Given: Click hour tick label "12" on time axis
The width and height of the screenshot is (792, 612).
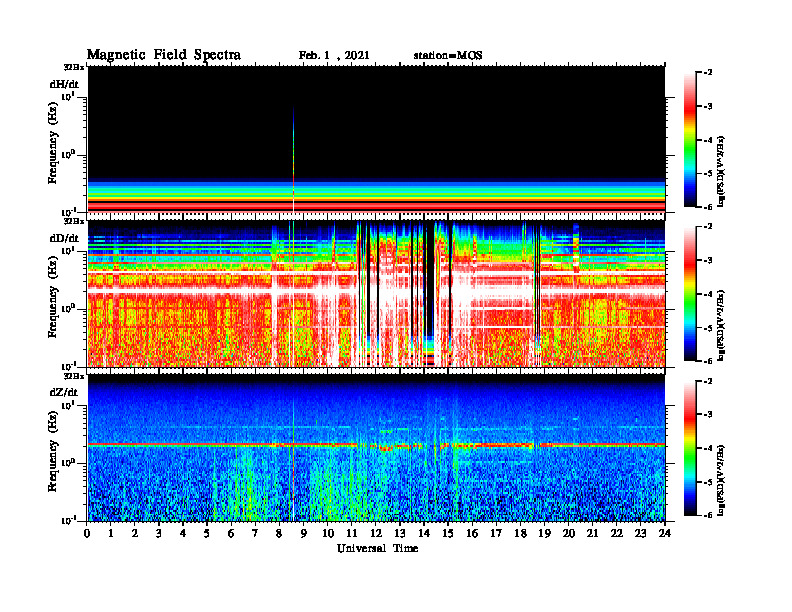Looking at the screenshot, I should [375, 534].
